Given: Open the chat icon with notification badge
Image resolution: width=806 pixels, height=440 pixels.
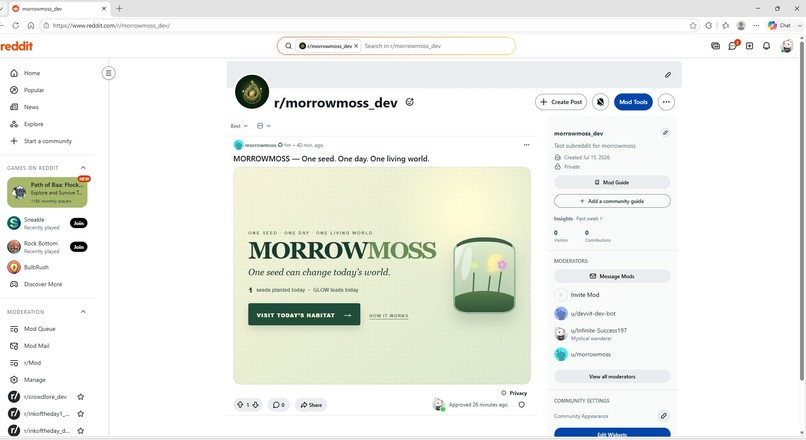Looking at the screenshot, I should pos(732,46).
